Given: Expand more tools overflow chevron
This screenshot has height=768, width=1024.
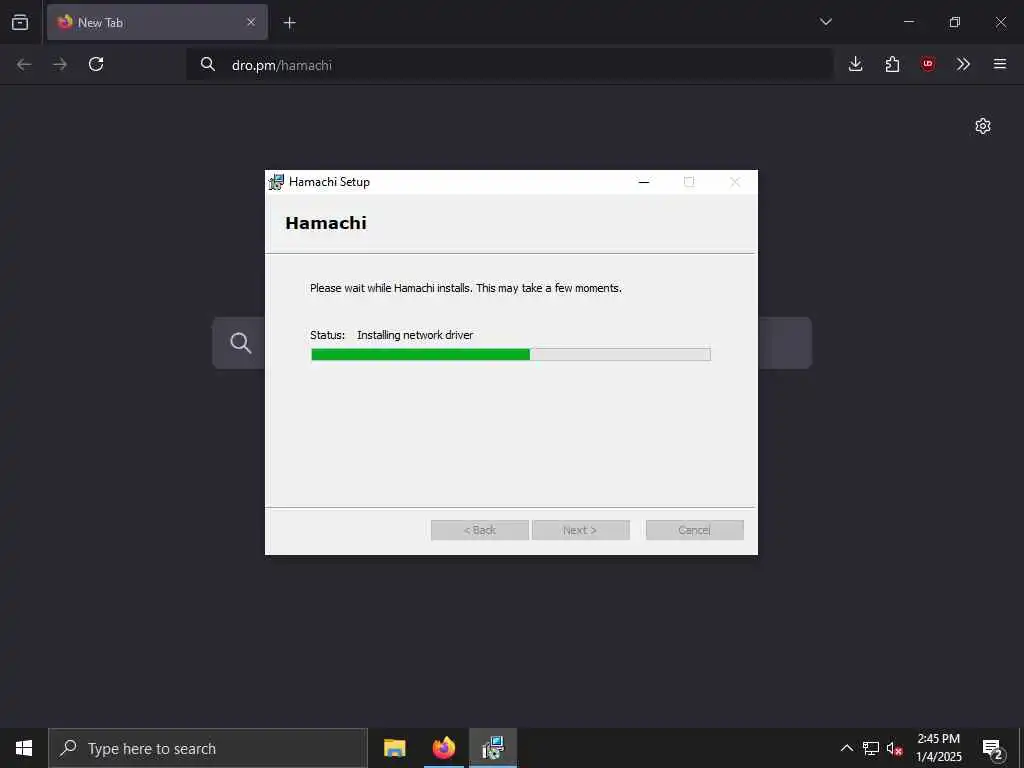Looking at the screenshot, I should click(x=963, y=64).
